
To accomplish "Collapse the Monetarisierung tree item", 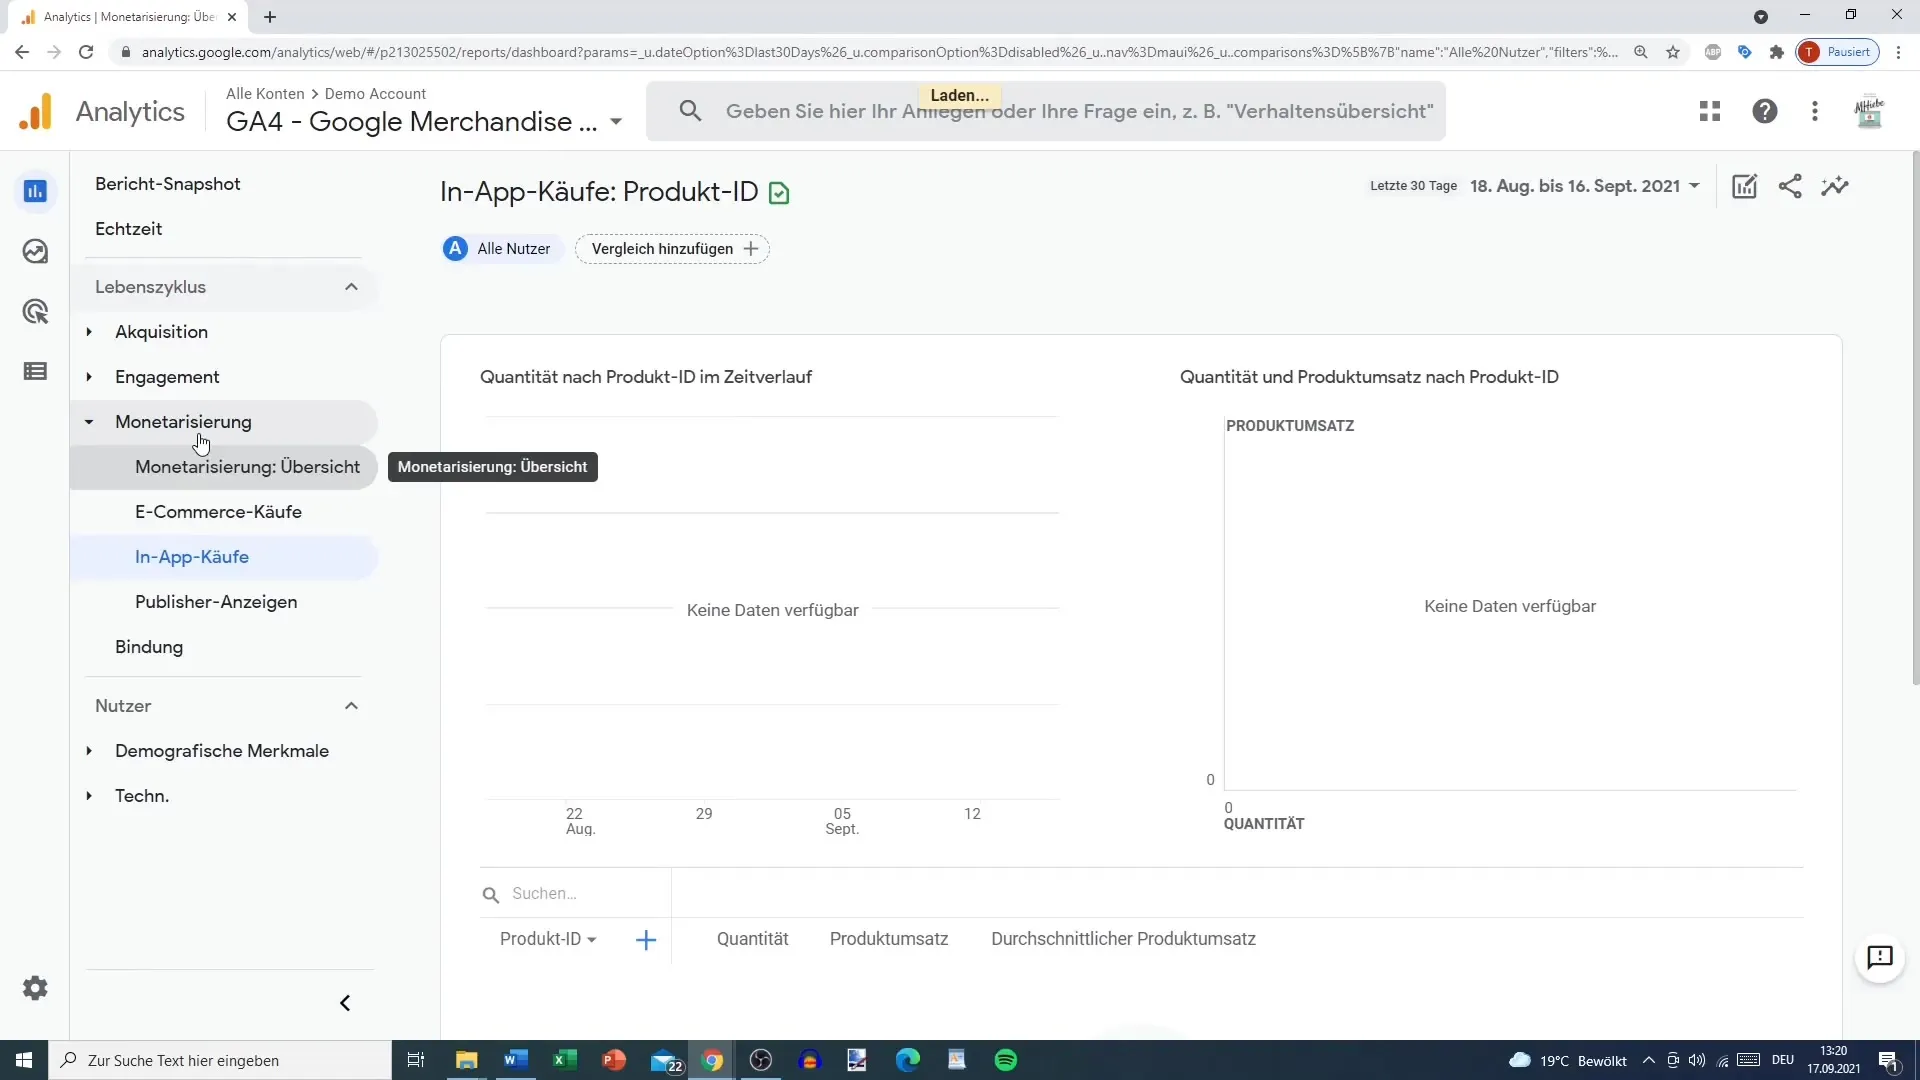I will coord(89,422).
